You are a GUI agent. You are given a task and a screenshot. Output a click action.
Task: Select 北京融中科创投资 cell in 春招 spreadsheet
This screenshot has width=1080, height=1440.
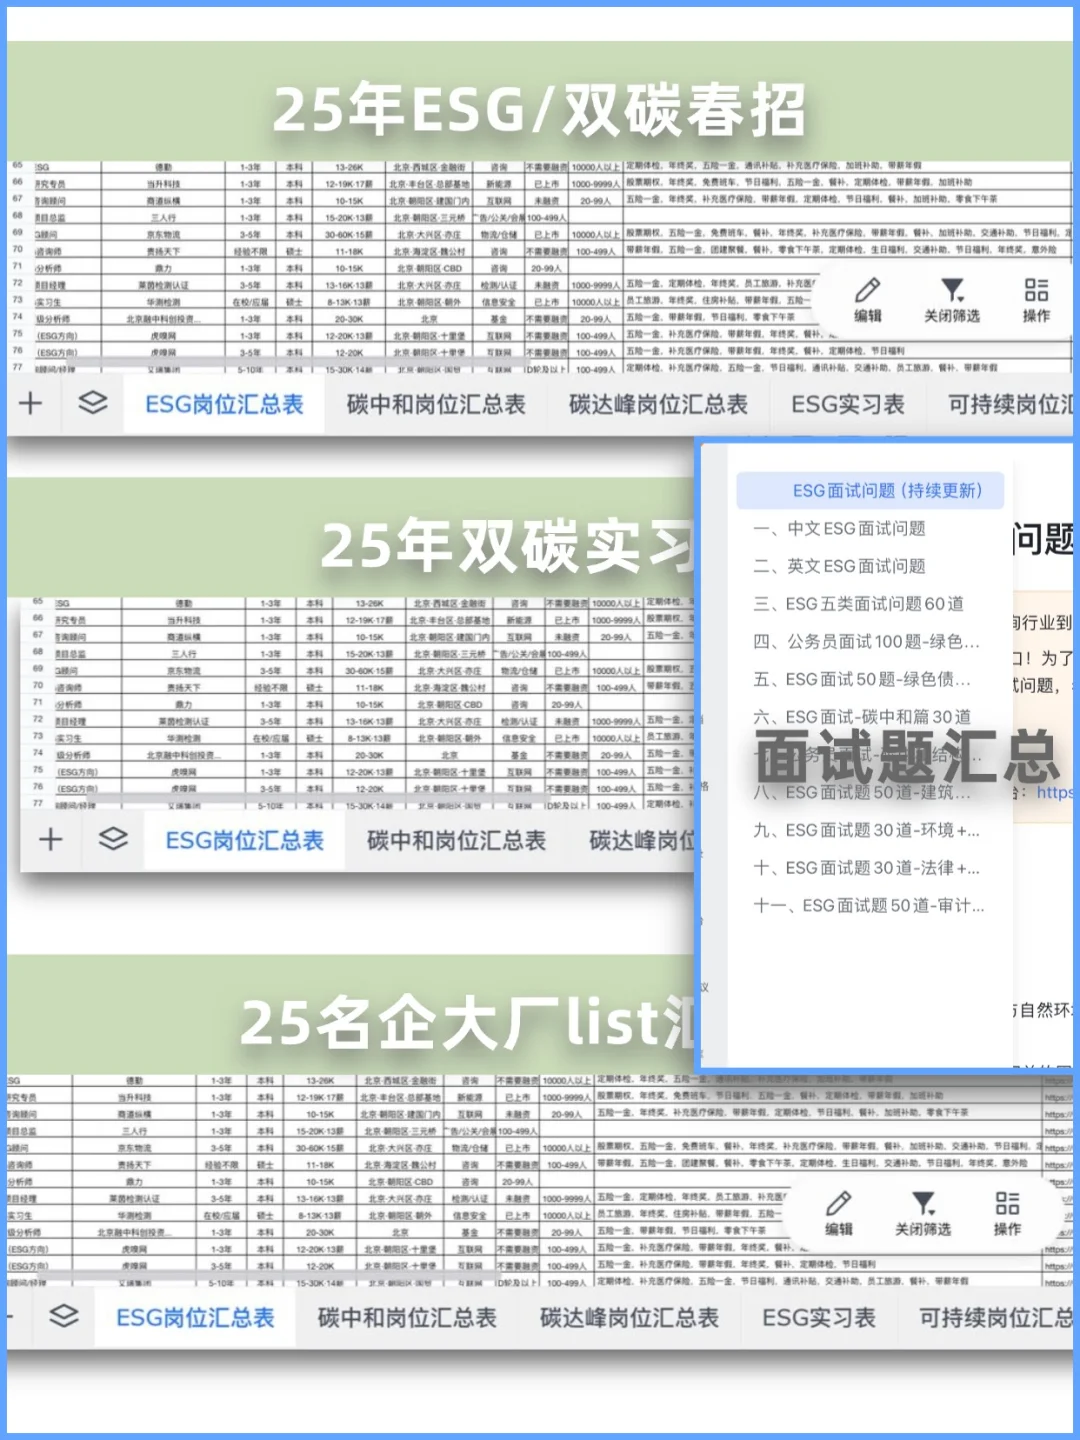coord(164,319)
